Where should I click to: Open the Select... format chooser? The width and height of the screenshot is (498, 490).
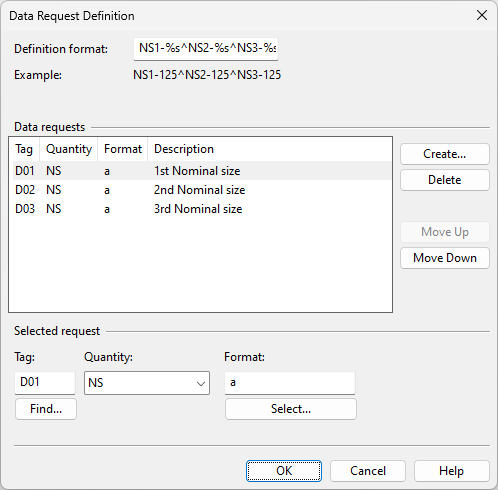click(x=291, y=409)
